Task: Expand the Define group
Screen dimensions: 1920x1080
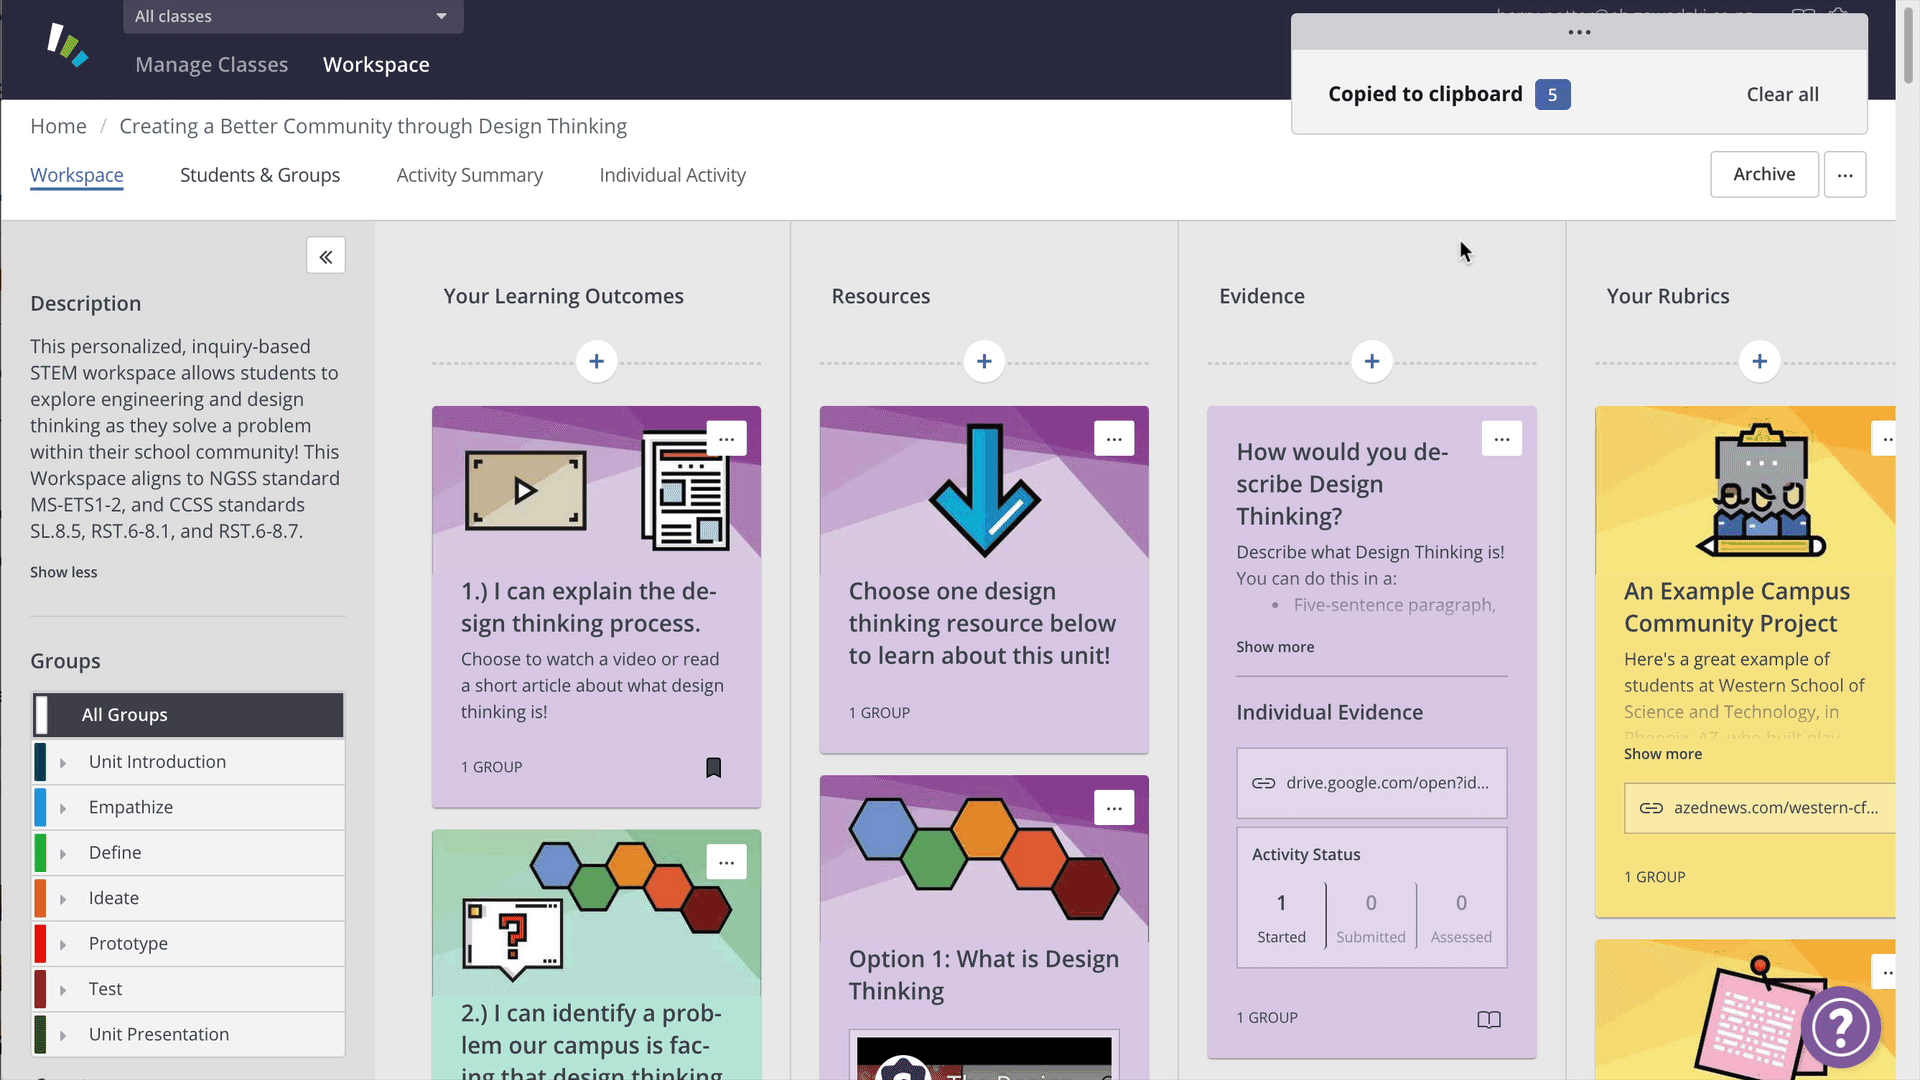Action: click(63, 854)
